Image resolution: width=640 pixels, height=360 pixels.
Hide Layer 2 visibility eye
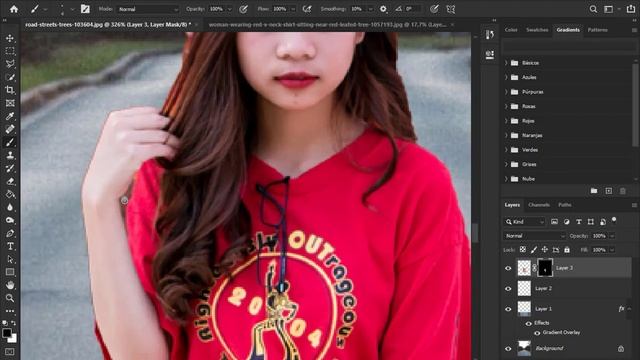[x=508, y=289]
